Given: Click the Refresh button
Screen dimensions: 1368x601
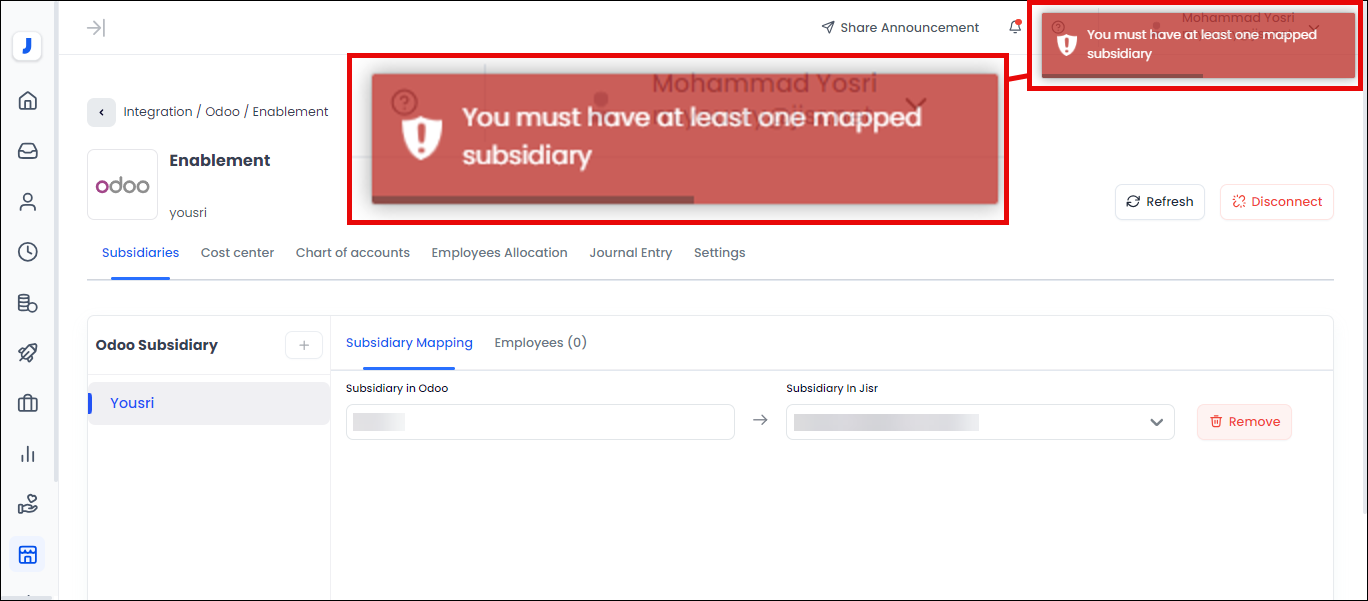Looking at the screenshot, I should click(x=1160, y=202).
